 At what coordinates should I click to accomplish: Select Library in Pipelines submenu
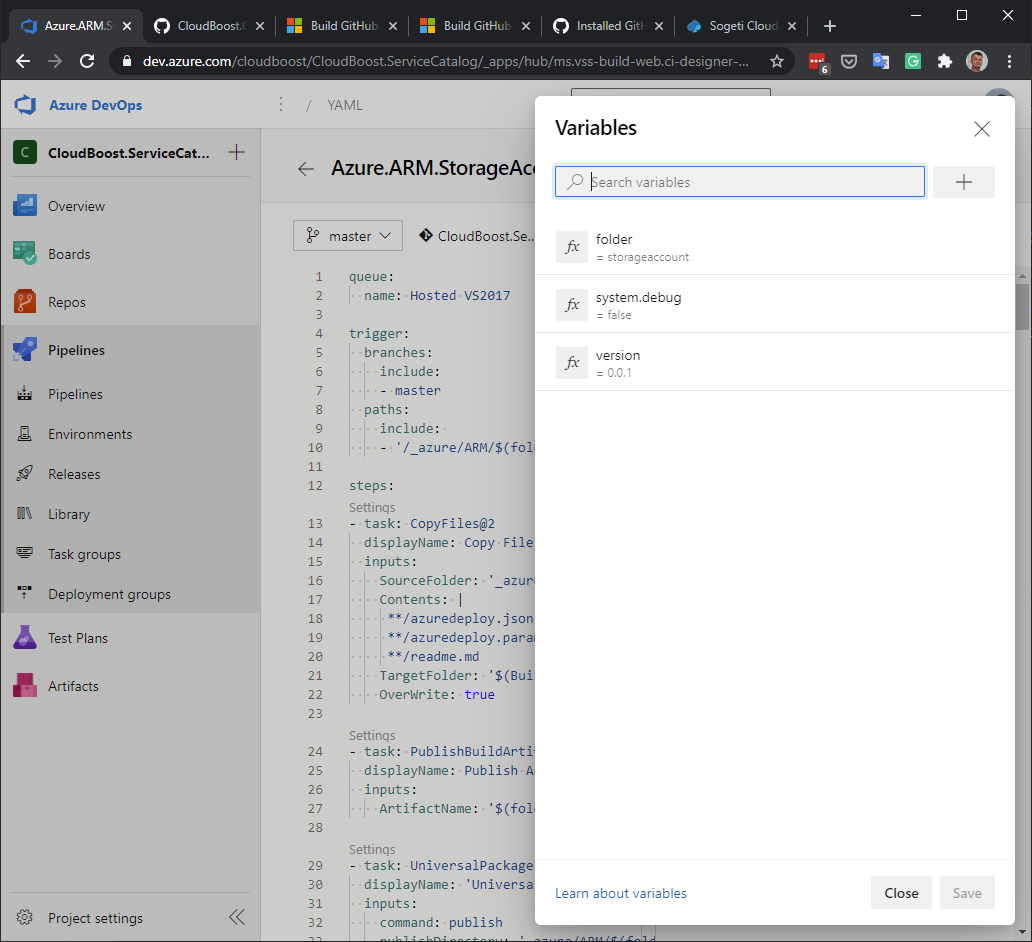69,514
